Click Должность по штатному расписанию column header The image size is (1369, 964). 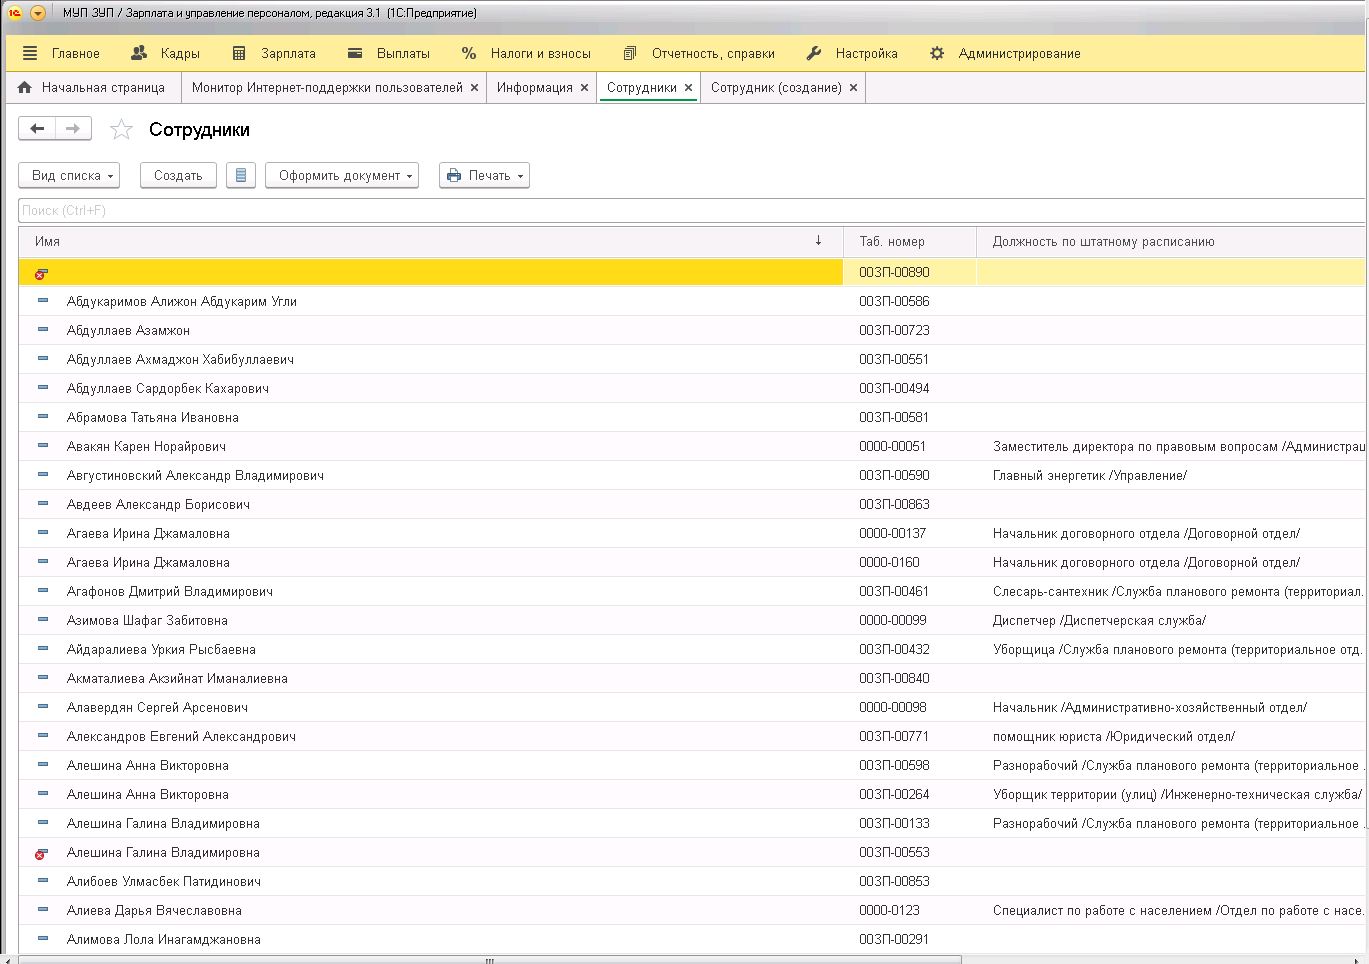[x=1170, y=241]
